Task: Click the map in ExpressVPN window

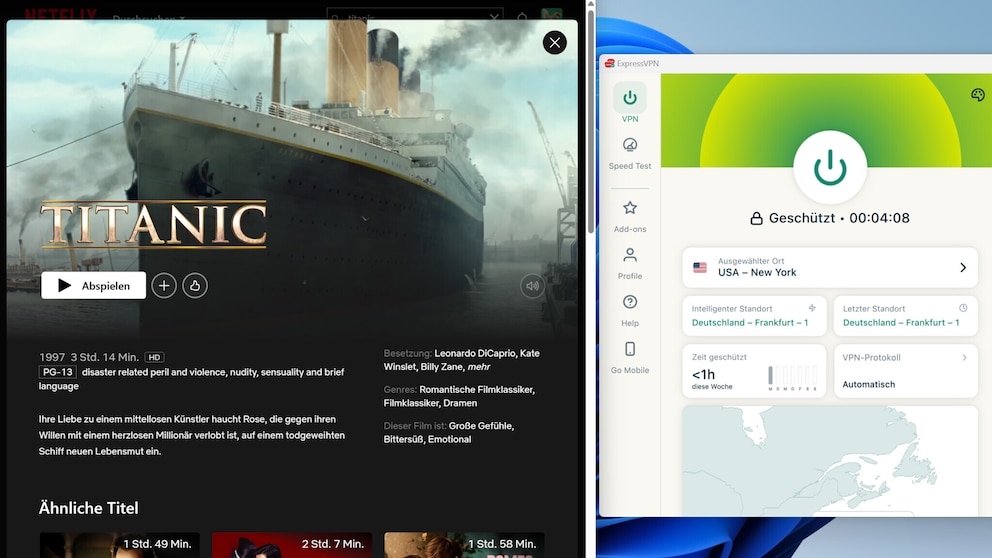Action: (x=830, y=461)
